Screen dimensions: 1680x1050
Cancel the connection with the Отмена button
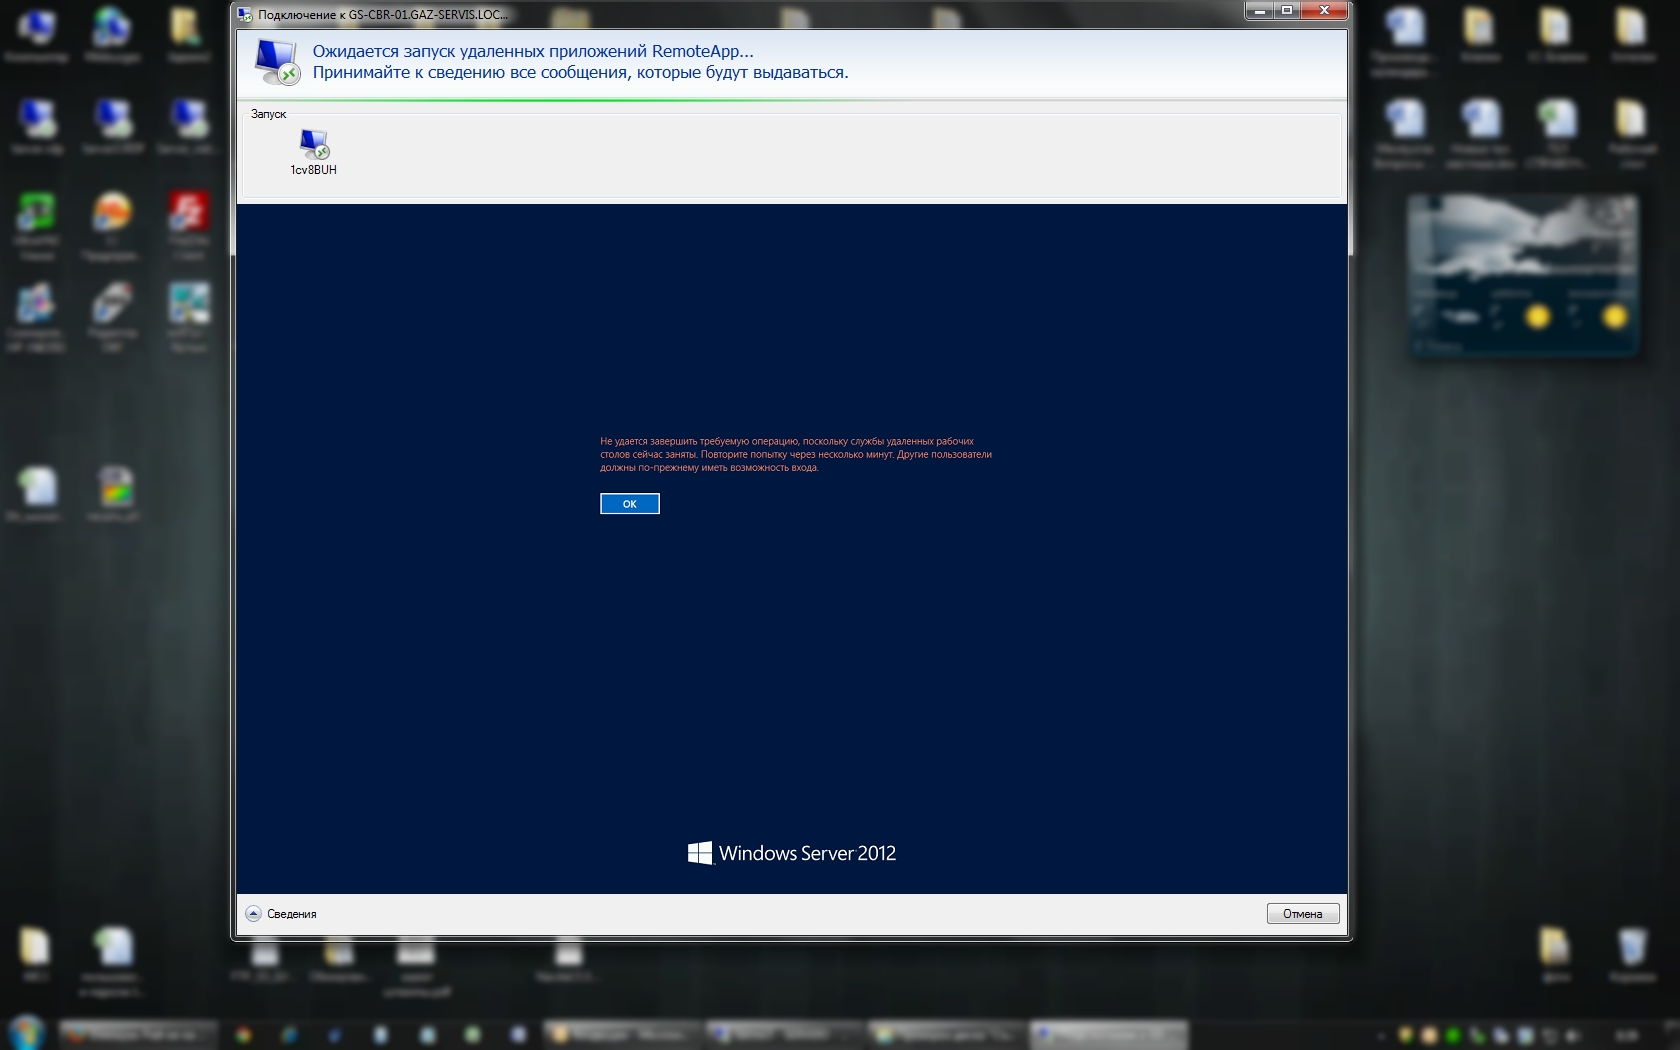pos(1302,914)
